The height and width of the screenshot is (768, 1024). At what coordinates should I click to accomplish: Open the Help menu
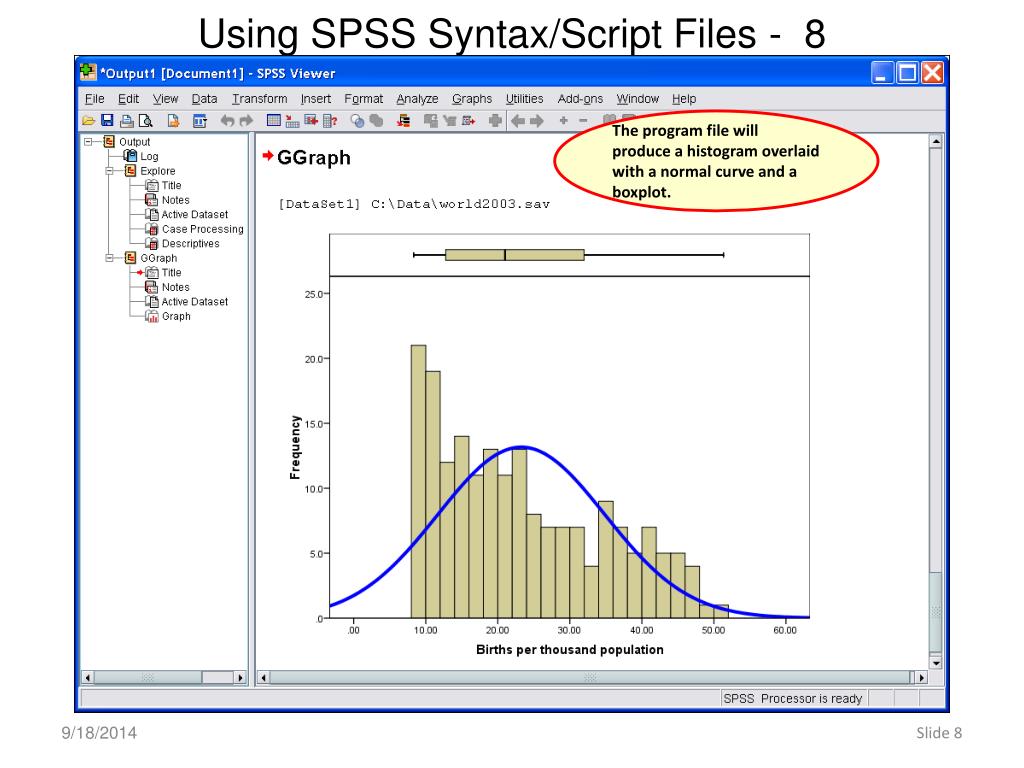click(x=684, y=99)
